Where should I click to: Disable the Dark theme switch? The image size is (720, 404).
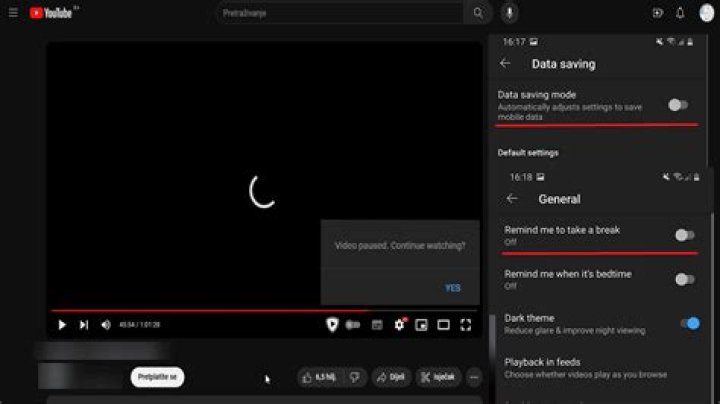[689, 323]
